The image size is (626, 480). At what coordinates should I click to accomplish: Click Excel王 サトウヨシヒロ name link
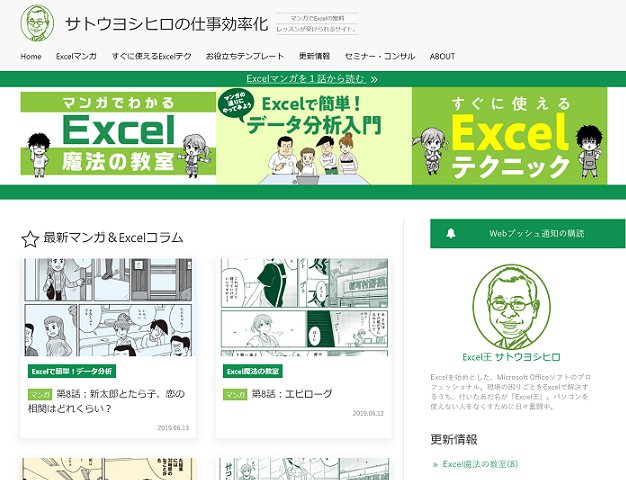(x=511, y=357)
